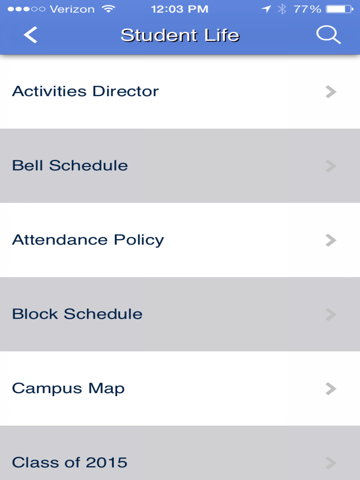Tap the location services arrow icon
This screenshot has width=360, height=480.
click(x=266, y=9)
